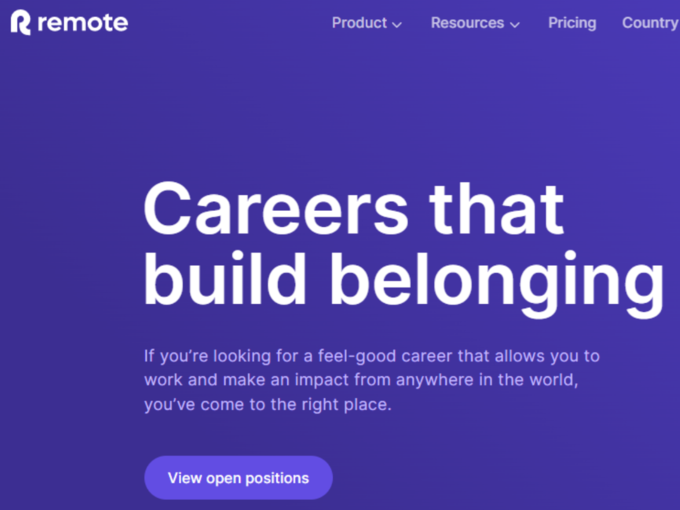Screen dimensions: 680x510
Task: Click the word Careers in headline
Action: tap(276, 209)
